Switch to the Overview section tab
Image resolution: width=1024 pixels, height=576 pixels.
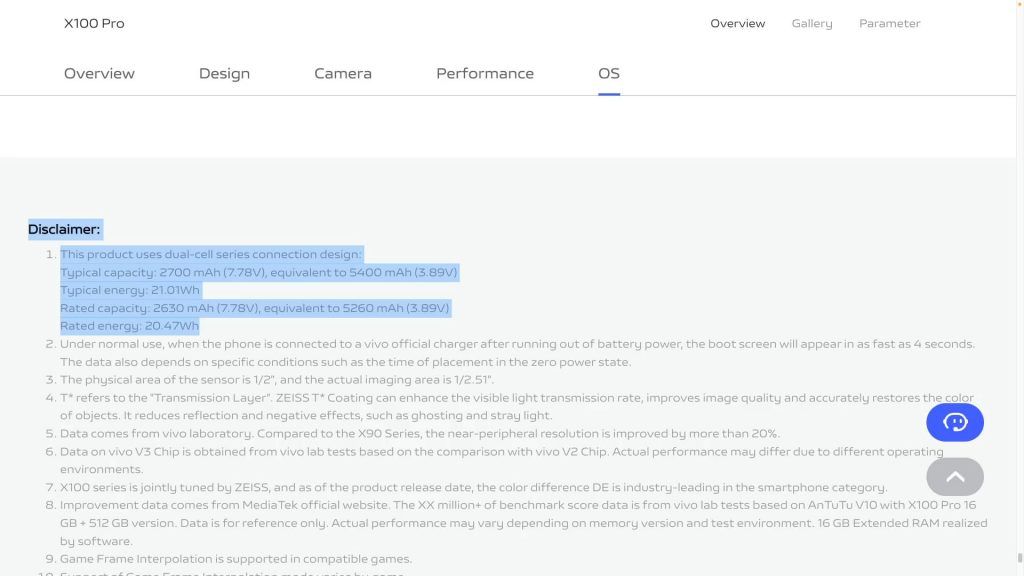[99, 73]
